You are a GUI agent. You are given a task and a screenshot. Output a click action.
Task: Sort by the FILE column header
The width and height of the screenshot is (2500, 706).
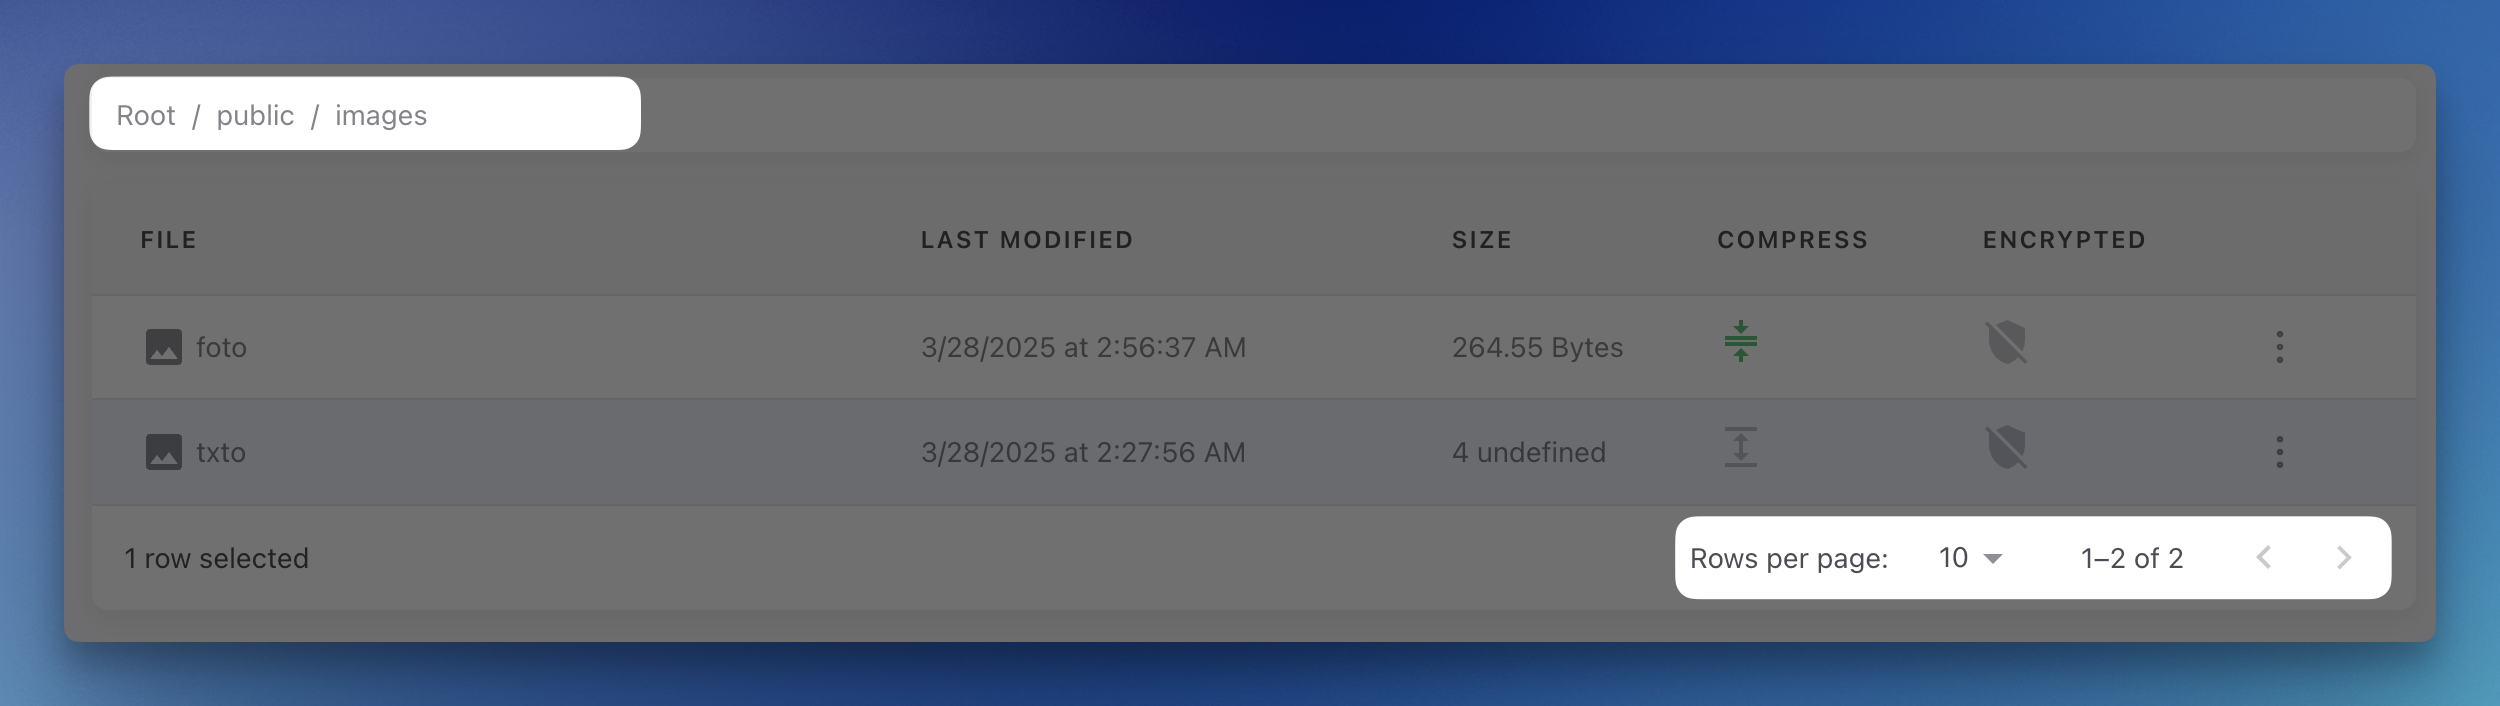[168, 240]
